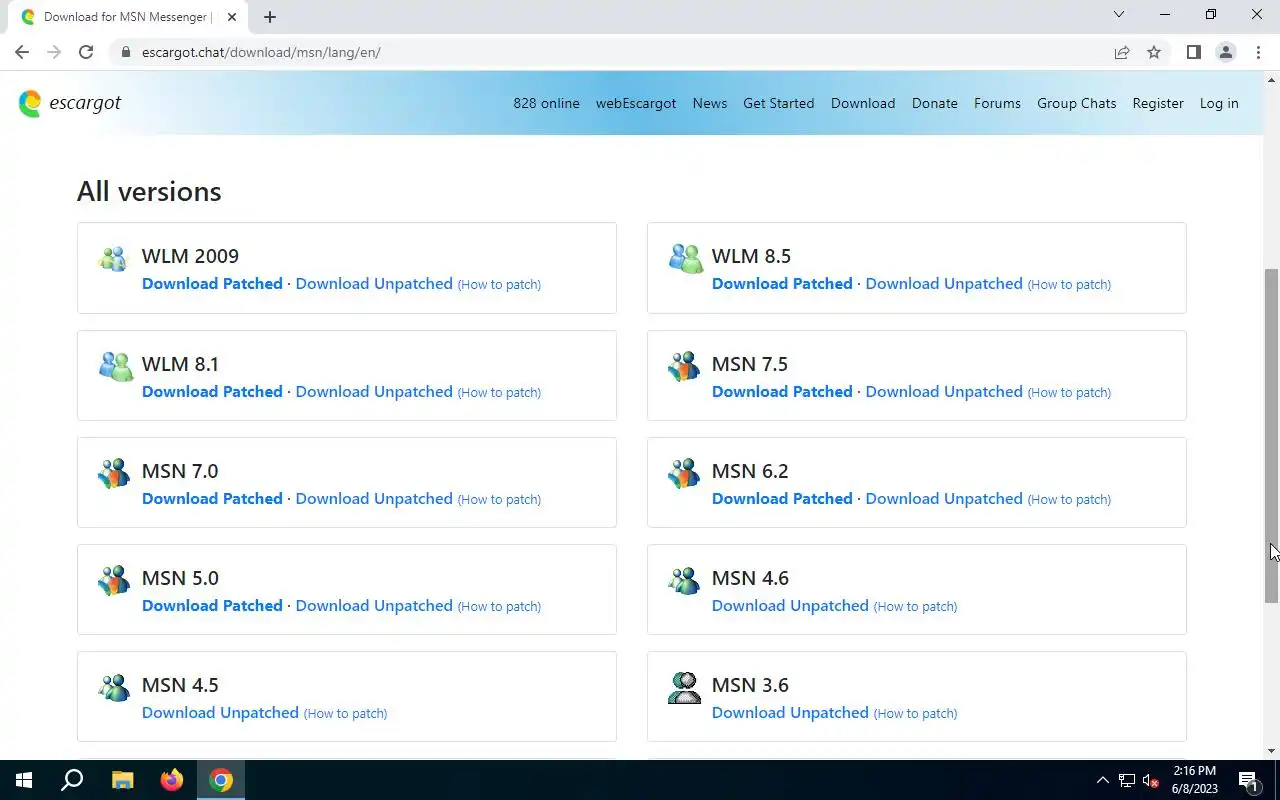The height and width of the screenshot is (800, 1280).
Task: Click the WLM 2009 messenger icon
Action: [x=114, y=259]
